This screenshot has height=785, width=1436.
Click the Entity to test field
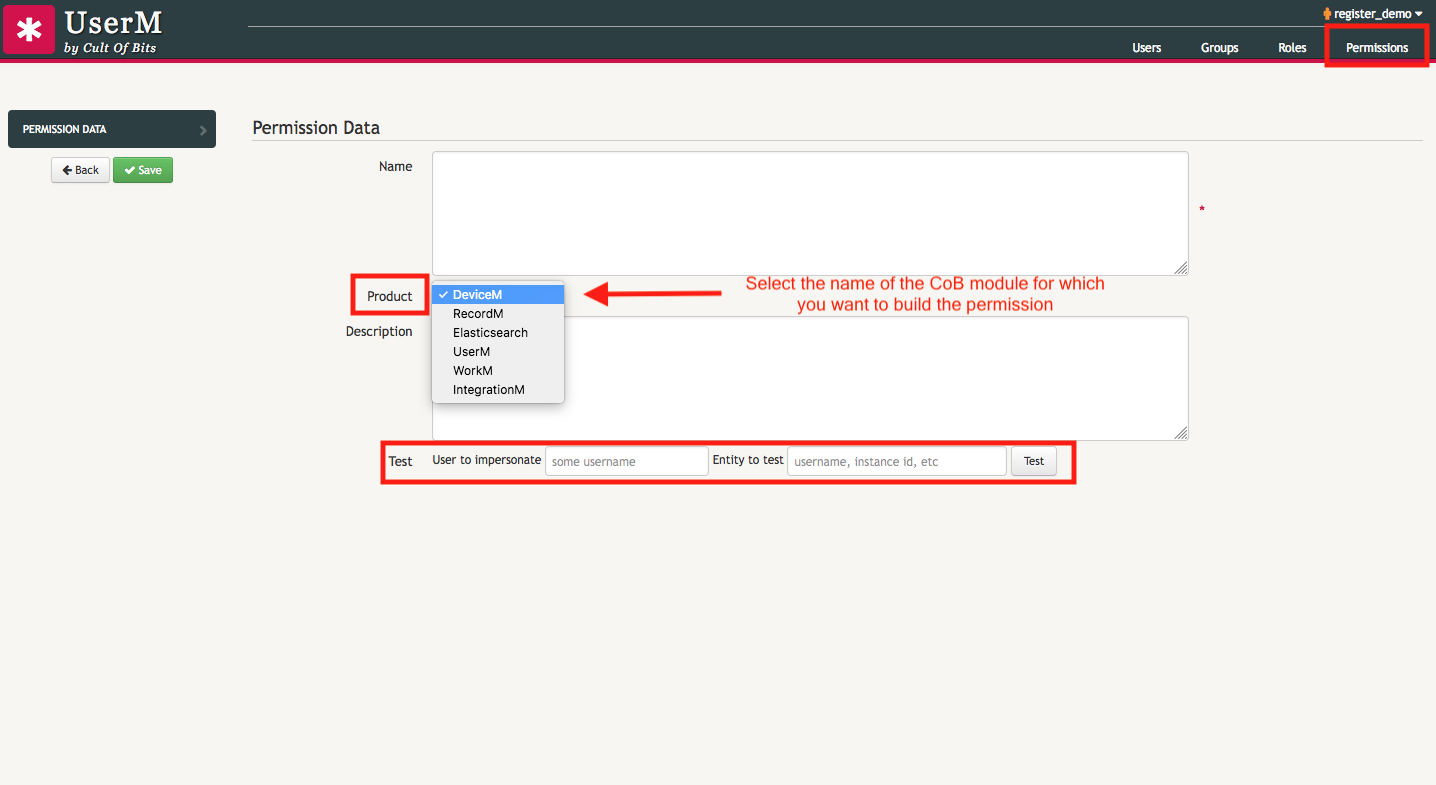click(897, 461)
